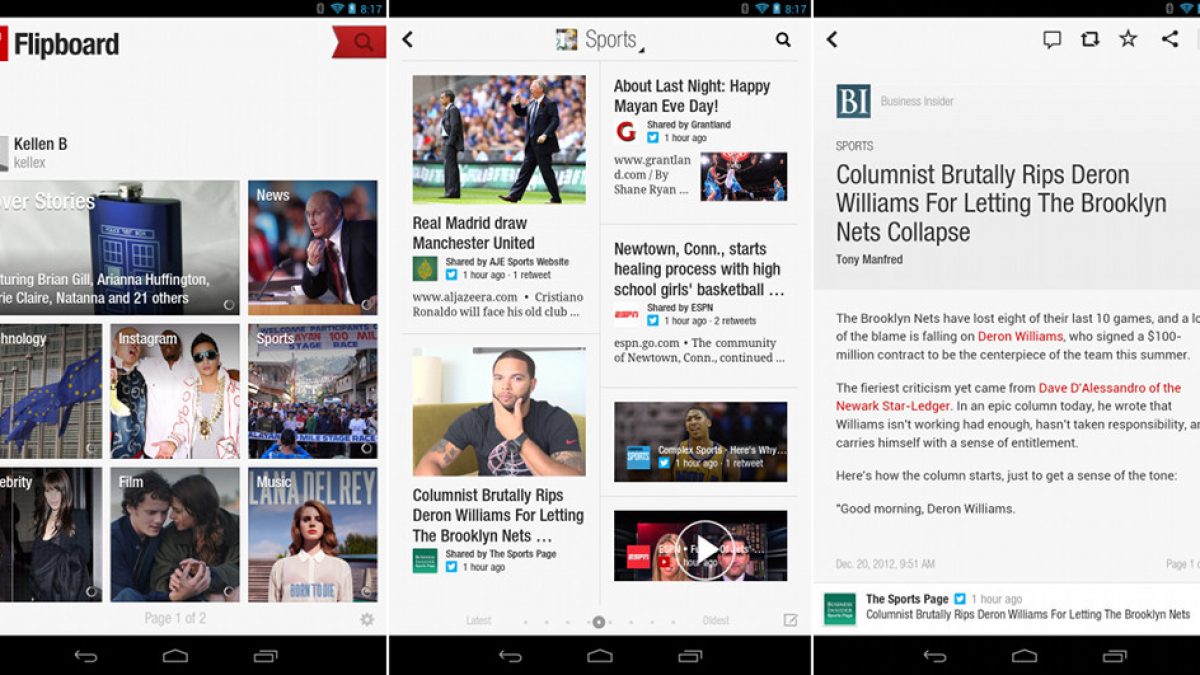1200x675 pixels.
Task: Favorite the article with the star icon
Action: tap(1128, 39)
